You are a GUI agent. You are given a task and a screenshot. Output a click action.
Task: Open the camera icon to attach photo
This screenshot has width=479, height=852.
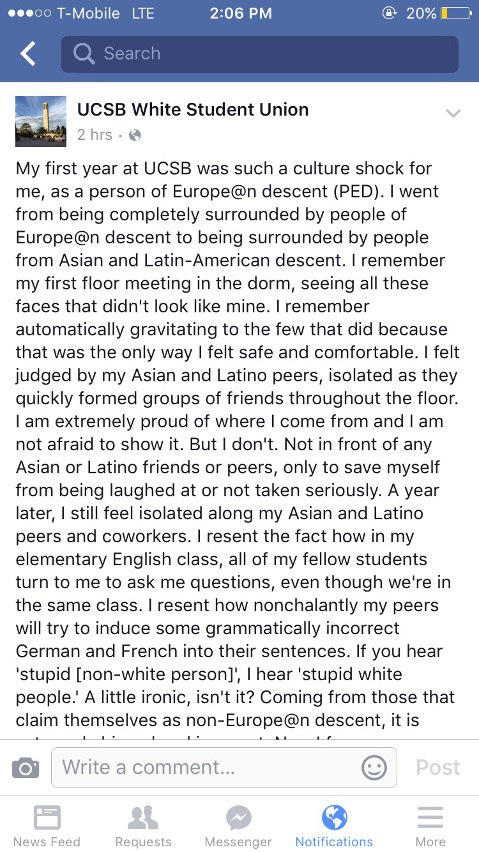(x=25, y=768)
